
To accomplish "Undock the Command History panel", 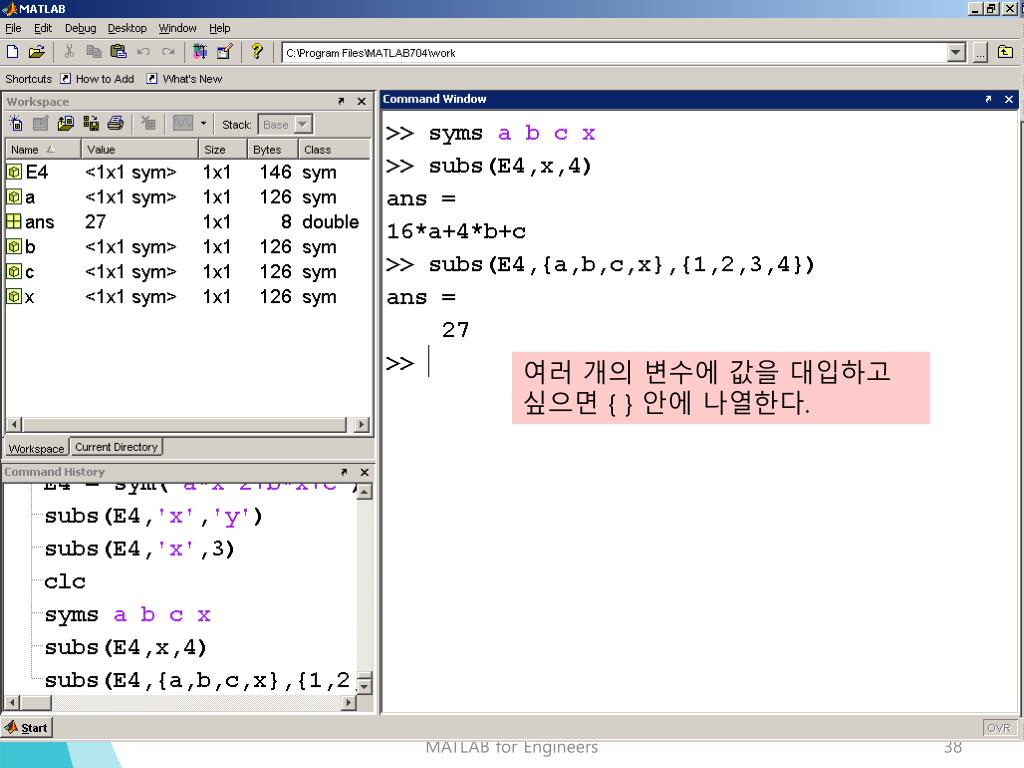I will [344, 472].
